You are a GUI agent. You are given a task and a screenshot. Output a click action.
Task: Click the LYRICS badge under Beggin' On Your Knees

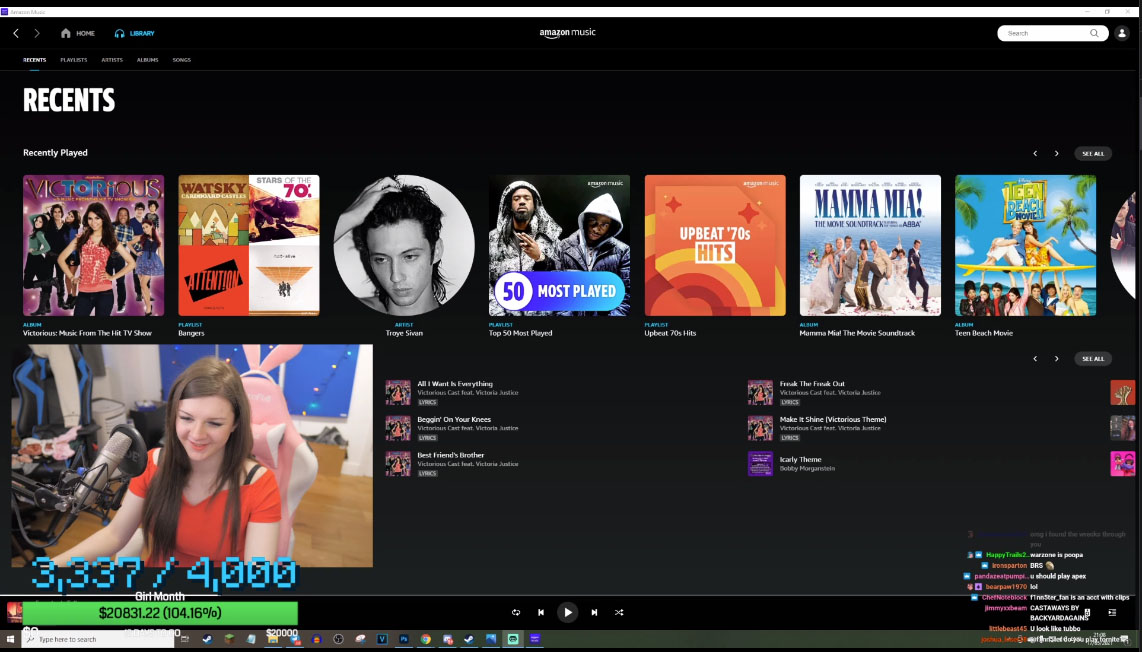[428, 438]
